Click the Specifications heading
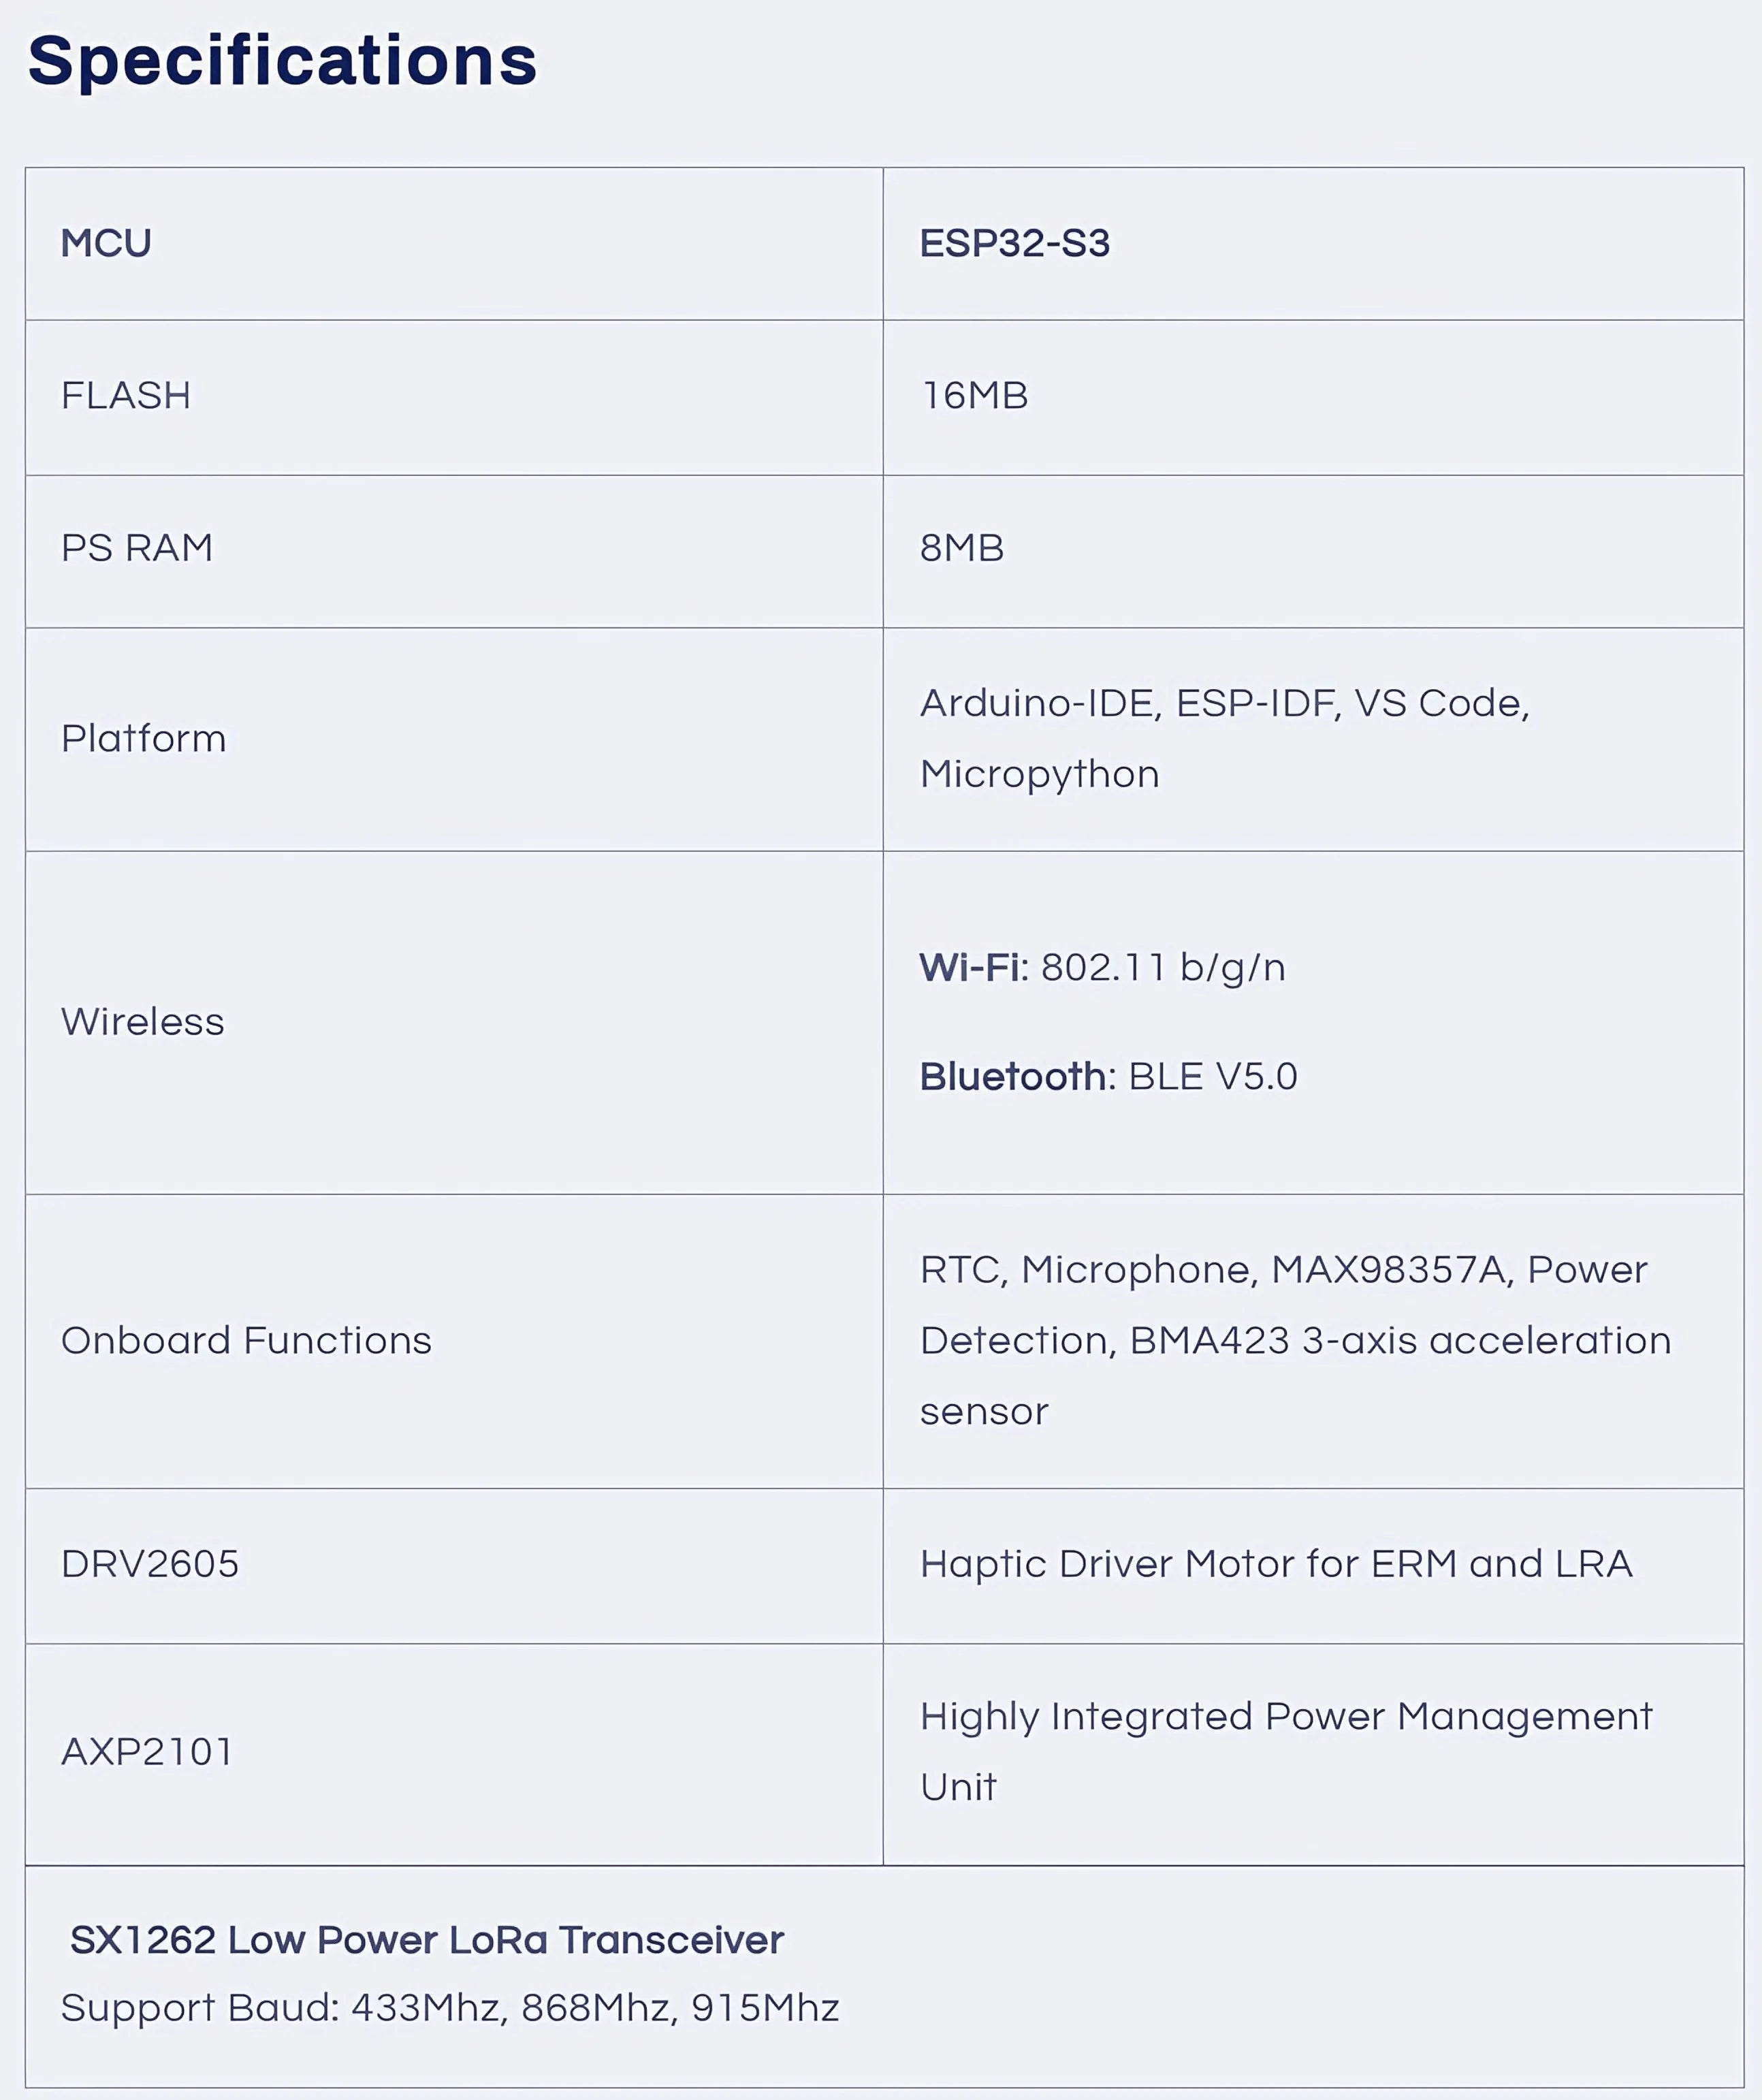1762x2100 pixels. pyautogui.click(x=282, y=61)
